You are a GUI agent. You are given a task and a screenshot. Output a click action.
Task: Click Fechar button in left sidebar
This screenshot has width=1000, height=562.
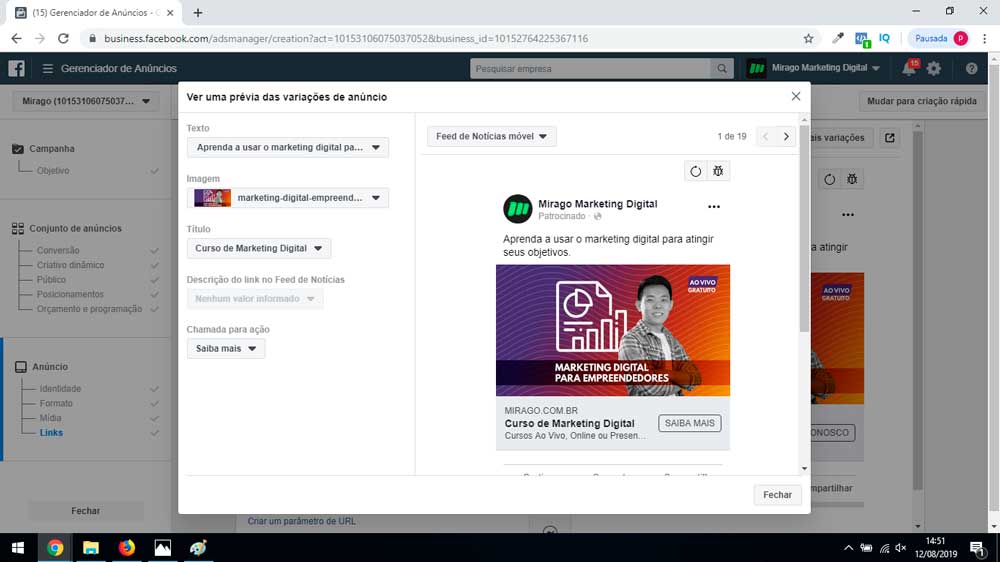pos(85,511)
